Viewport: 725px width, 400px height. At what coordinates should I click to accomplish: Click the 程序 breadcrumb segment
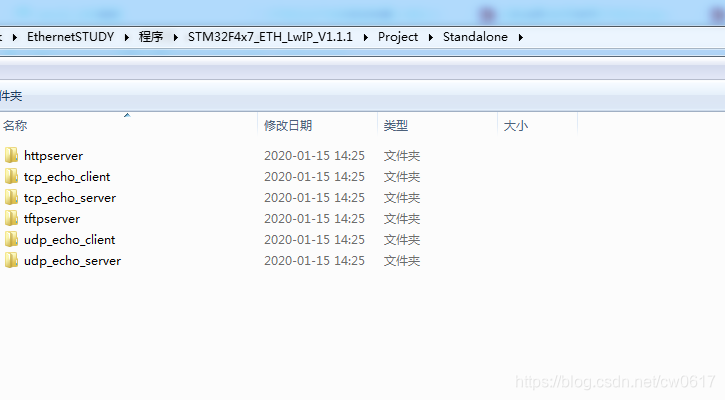click(151, 37)
